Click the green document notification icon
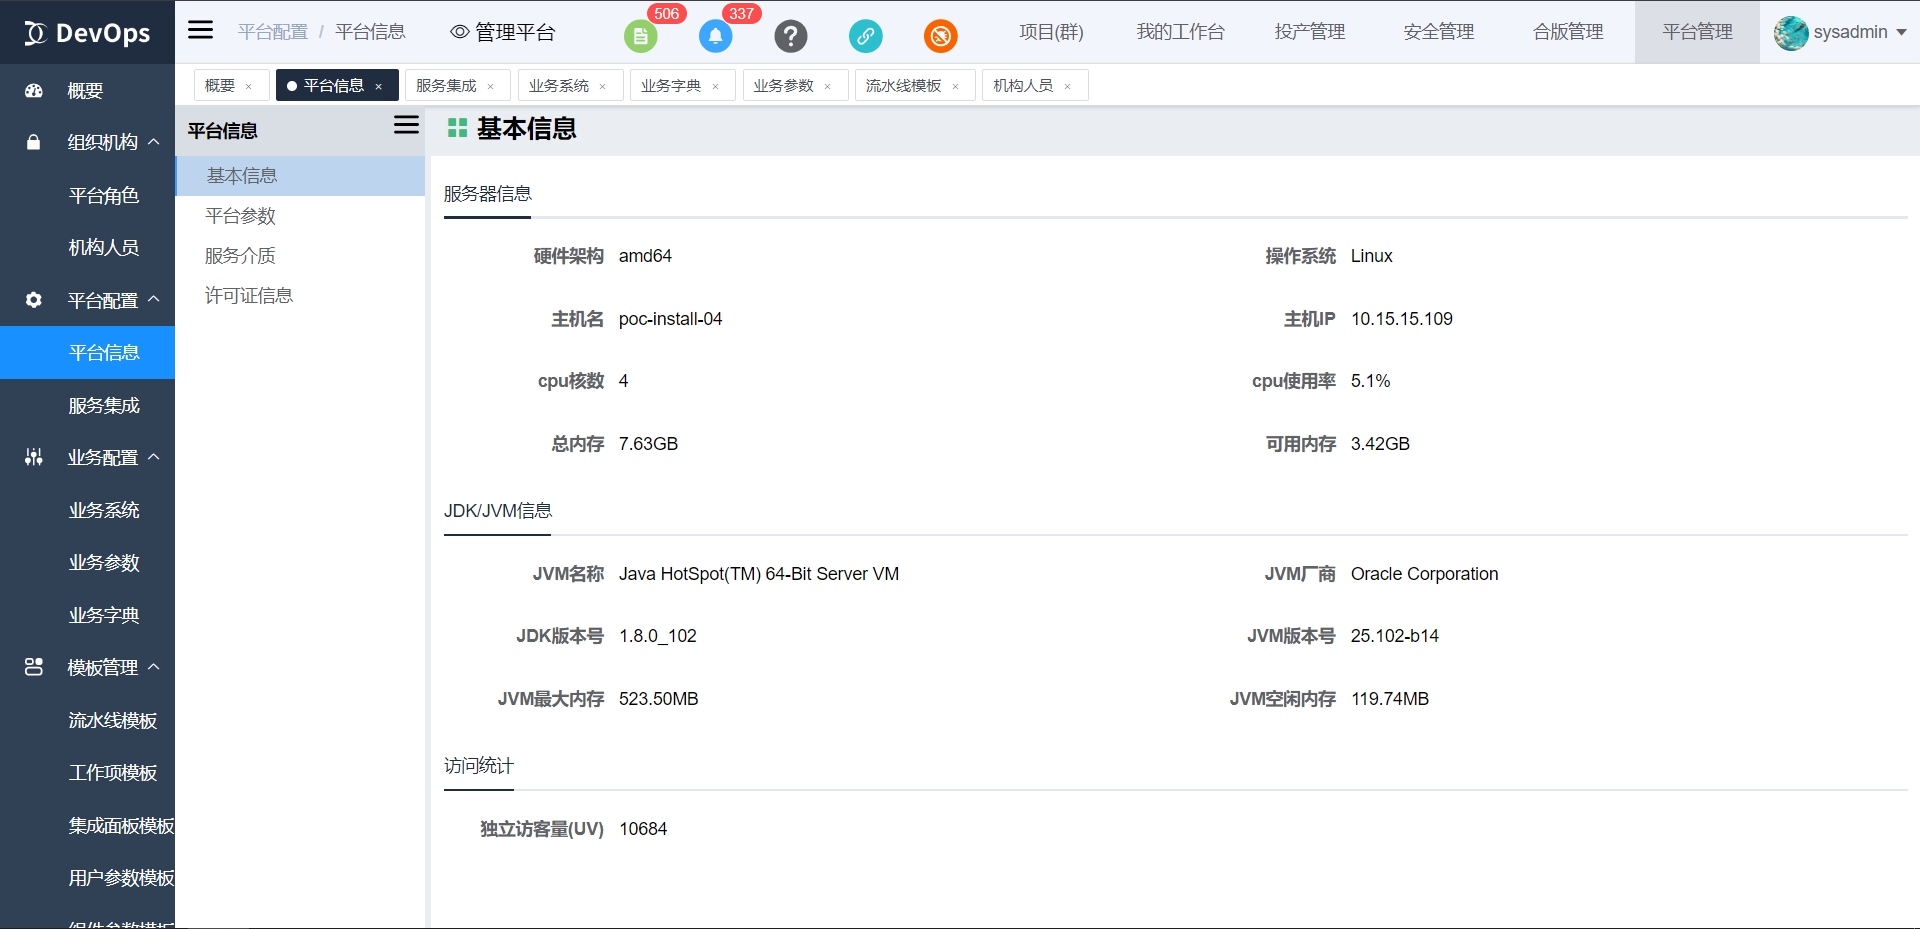Screen dimensions: 1920x929 (x=640, y=37)
